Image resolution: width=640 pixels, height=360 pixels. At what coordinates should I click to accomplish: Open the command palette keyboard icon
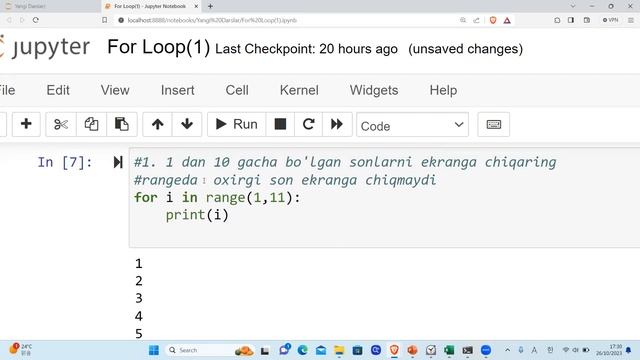tap(493, 124)
